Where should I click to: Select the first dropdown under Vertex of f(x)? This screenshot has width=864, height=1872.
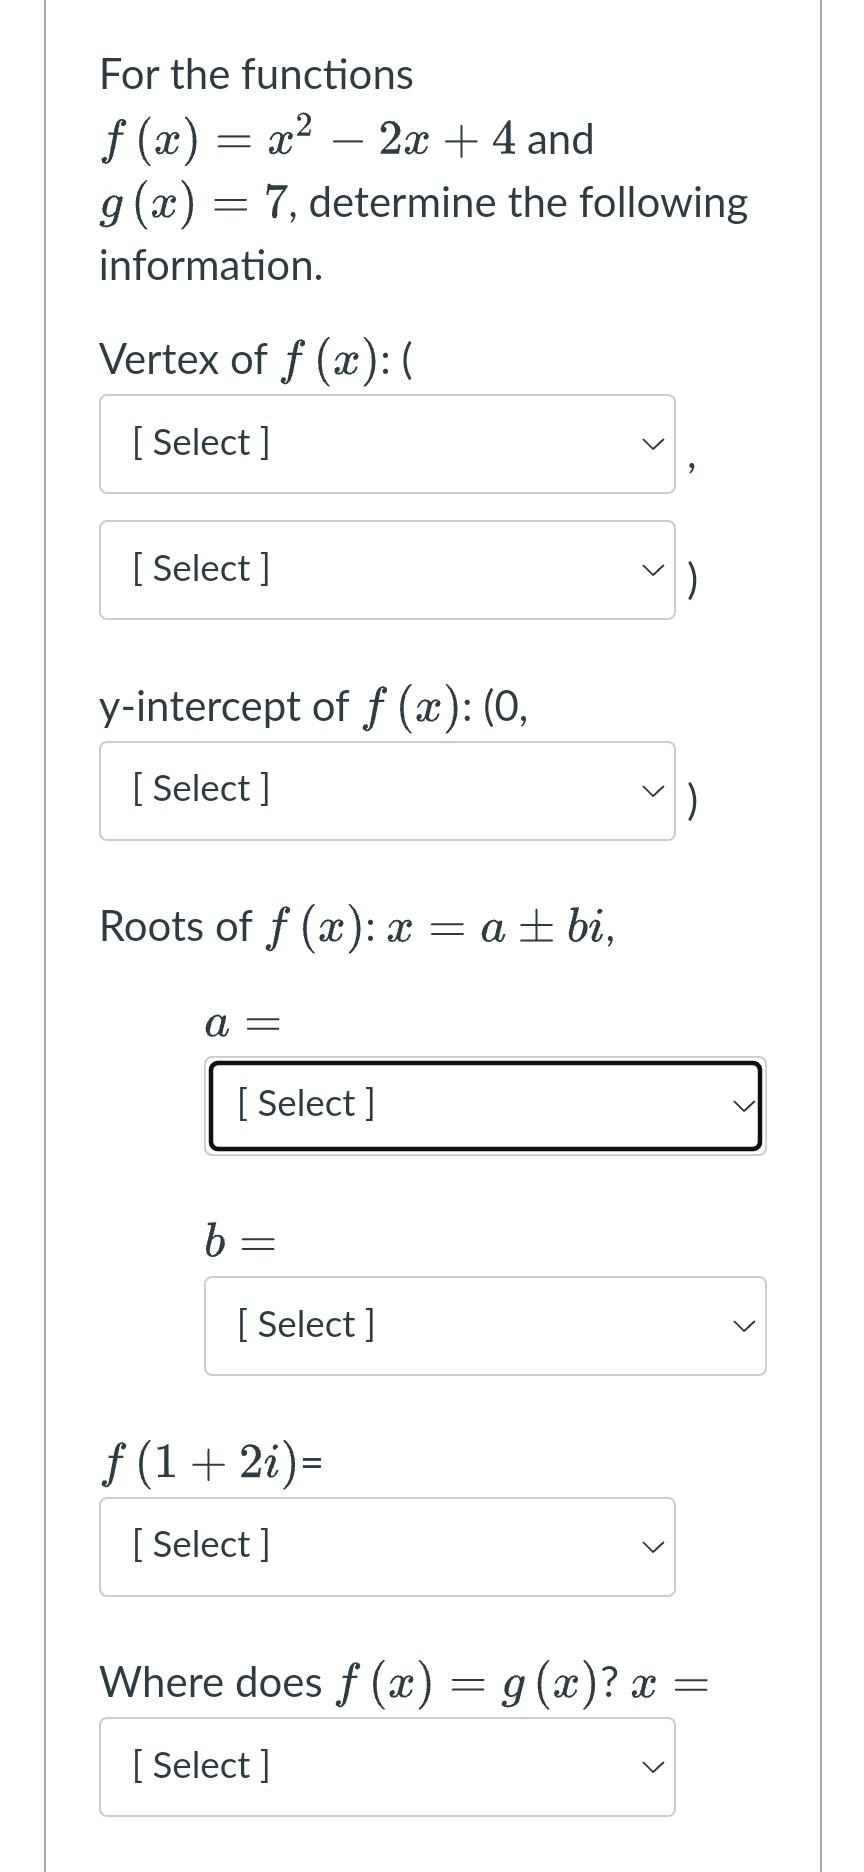[387, 443]
